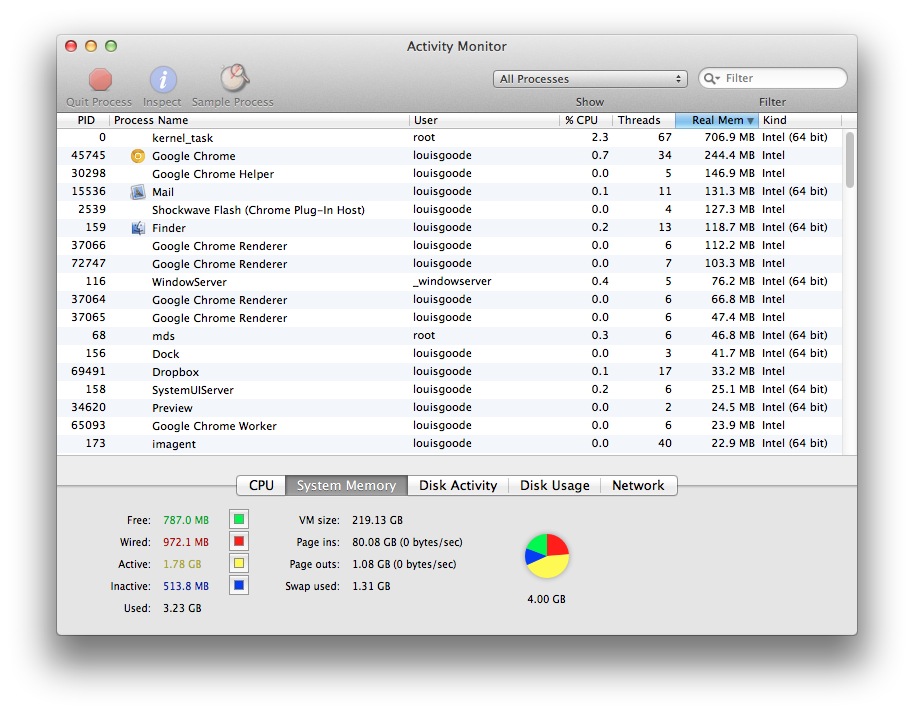914x714 pixels.
Task: Click the Quit Process stop-sign icon
Action: click(x=100, y=79)
